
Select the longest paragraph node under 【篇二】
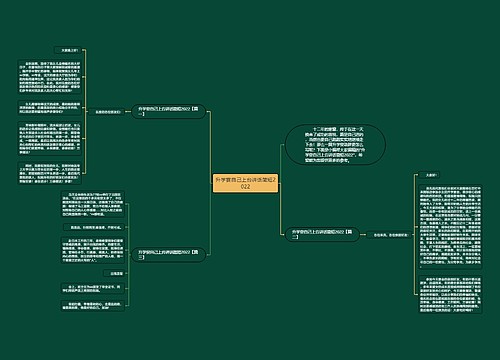coord(450,227)
